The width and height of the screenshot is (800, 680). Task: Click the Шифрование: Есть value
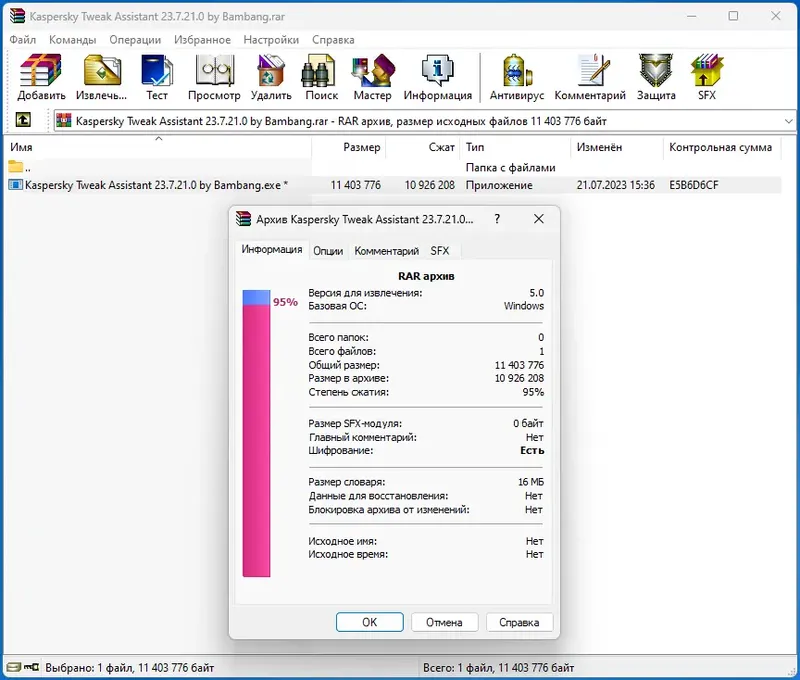click(x=532, y=450)
